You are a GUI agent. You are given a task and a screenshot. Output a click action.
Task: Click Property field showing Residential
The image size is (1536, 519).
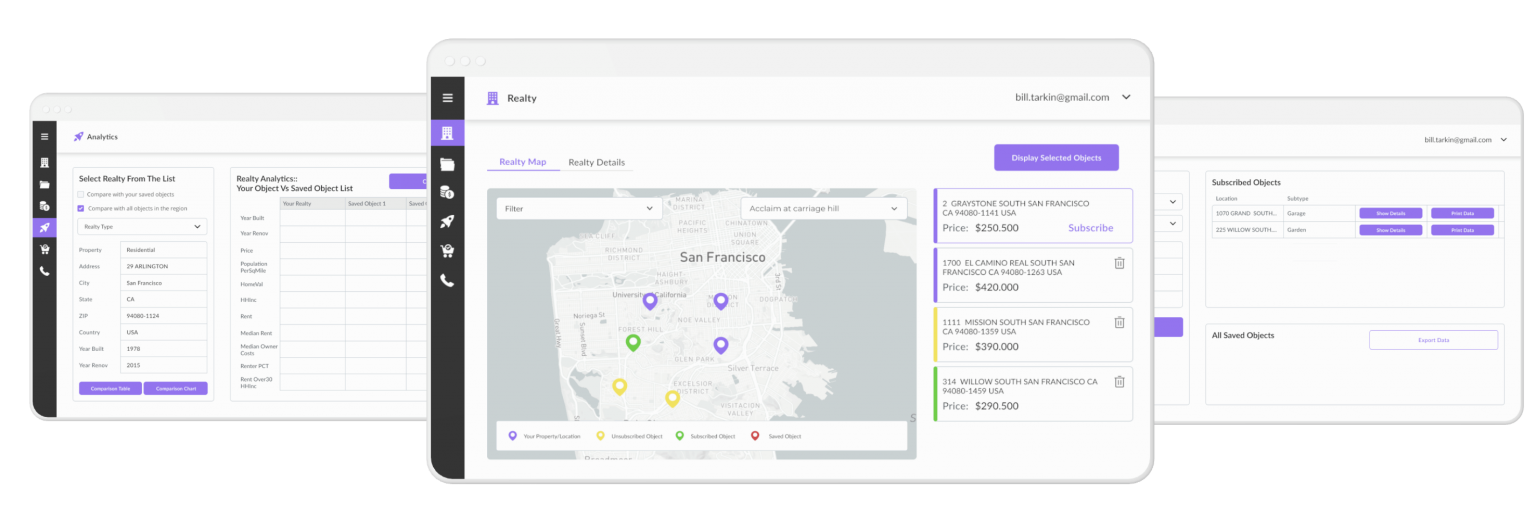coord(163,250)
